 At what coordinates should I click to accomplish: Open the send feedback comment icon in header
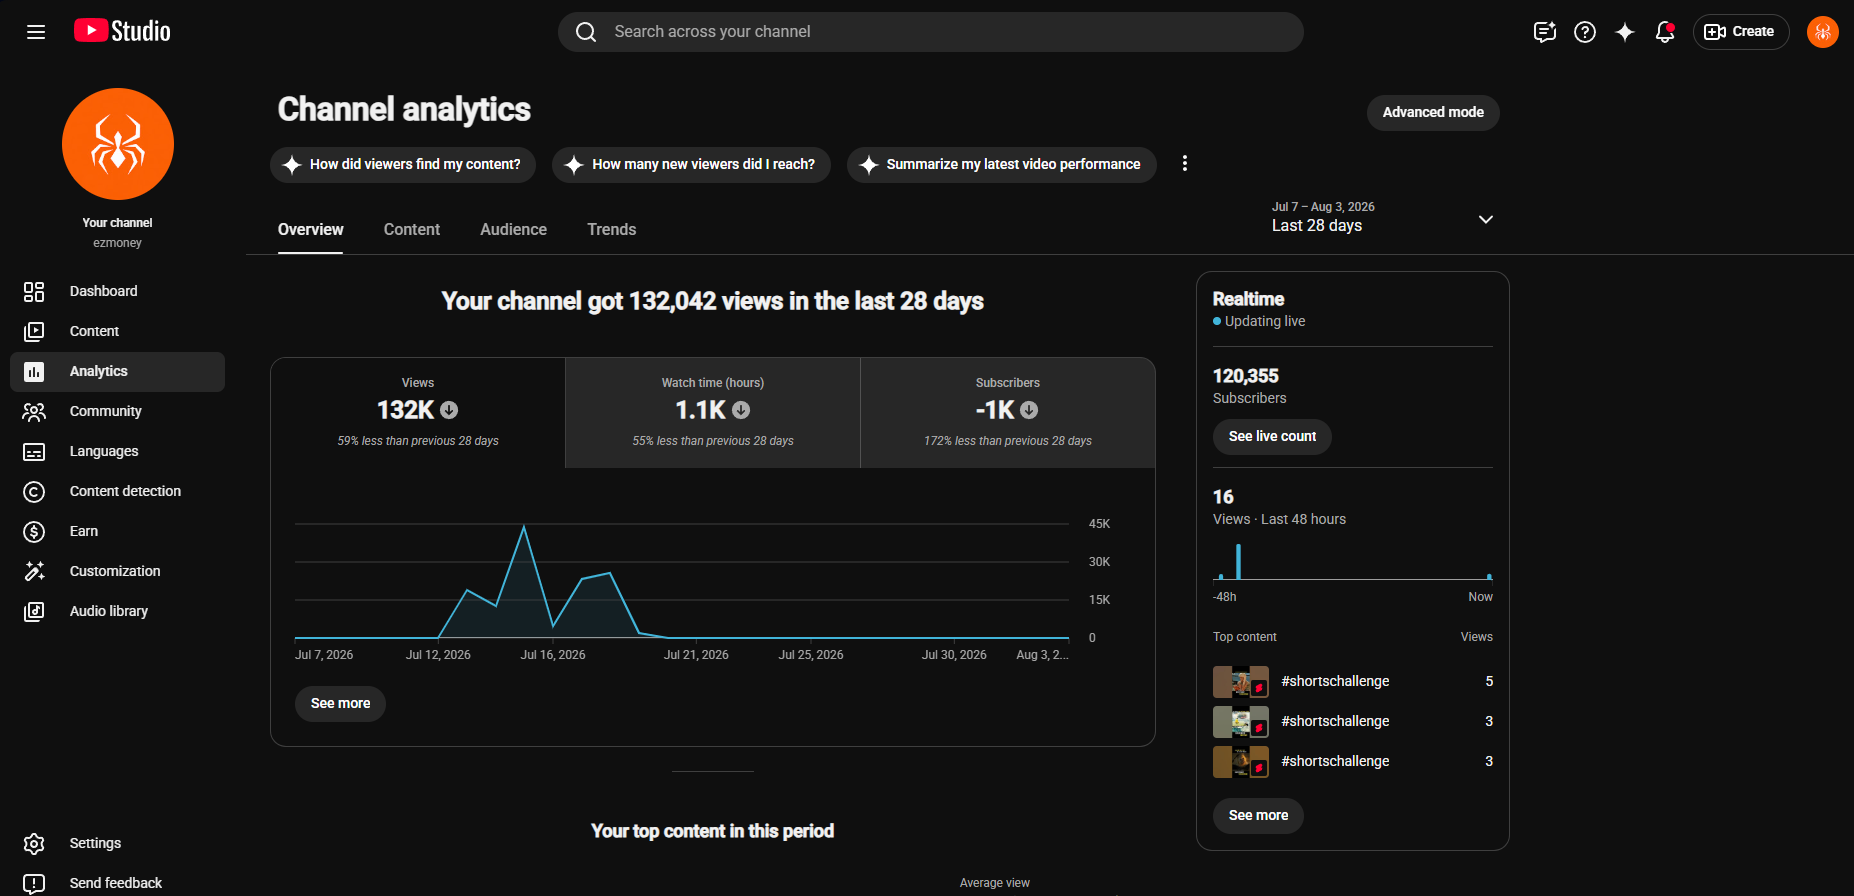click(x=1545, y=32)
